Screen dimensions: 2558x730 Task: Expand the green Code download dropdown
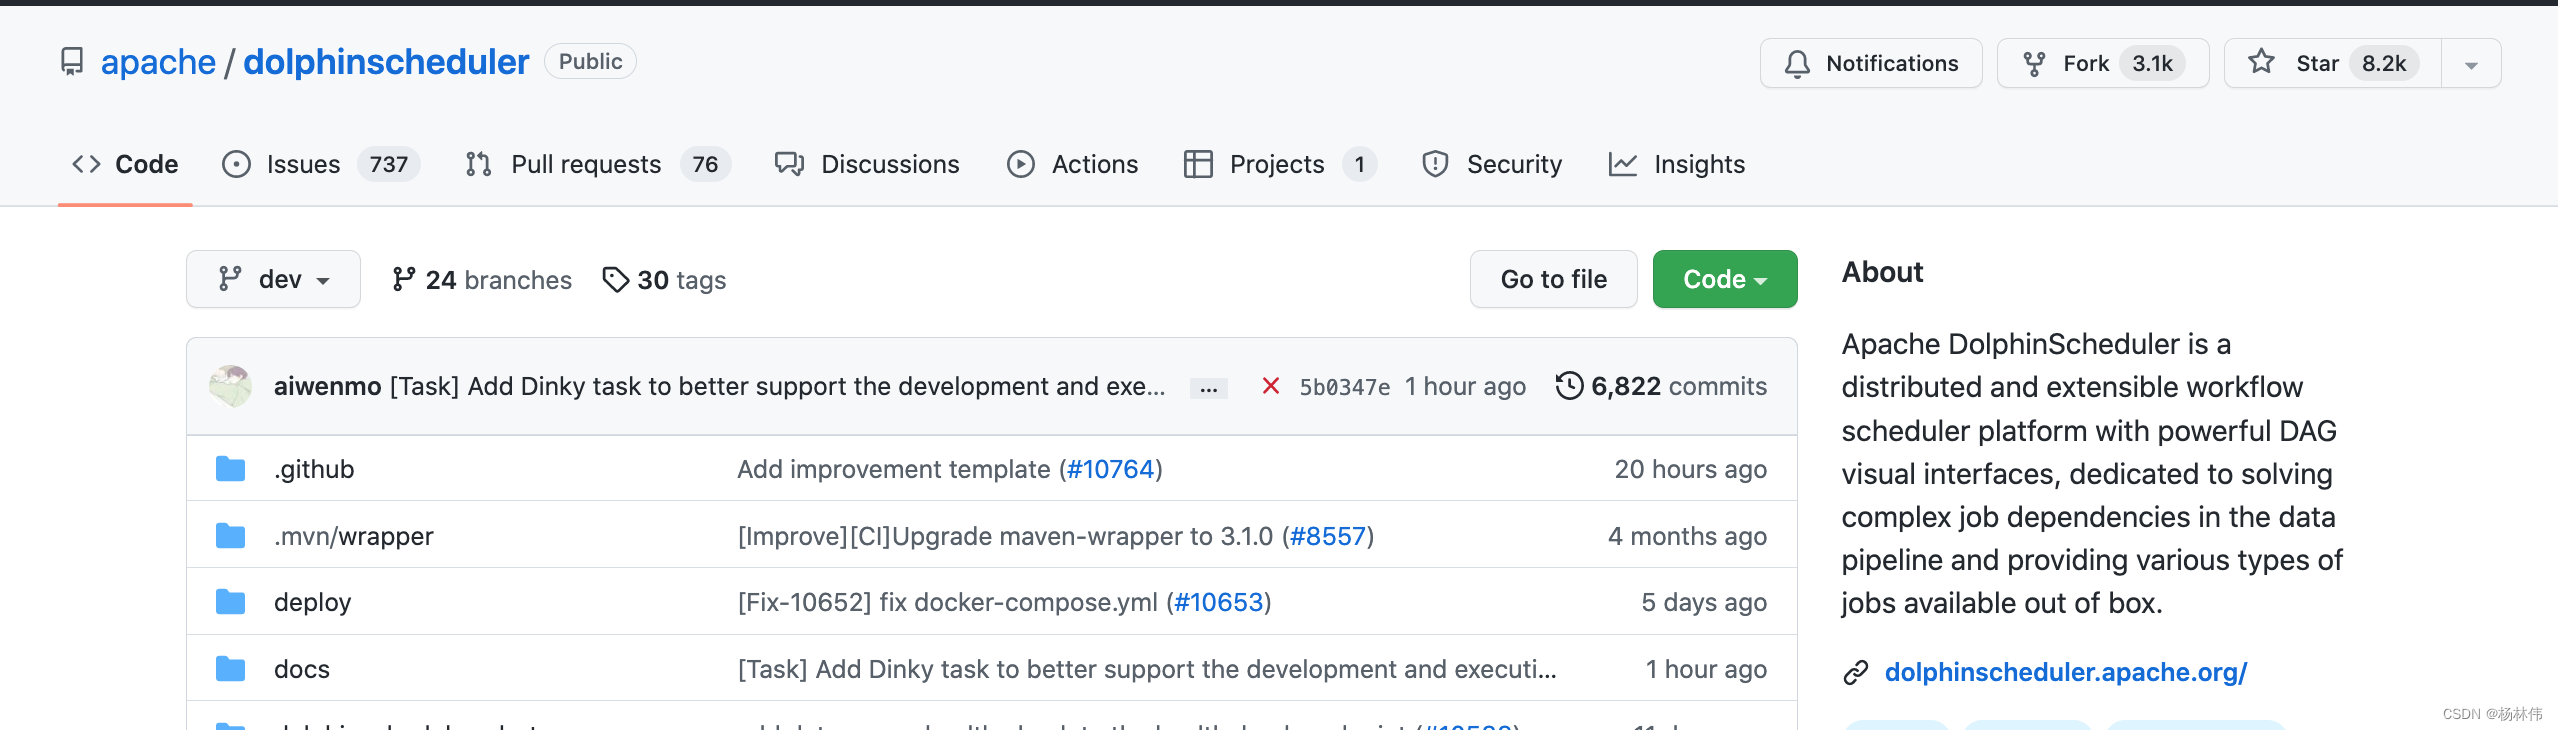click(x=1724, y=280)
